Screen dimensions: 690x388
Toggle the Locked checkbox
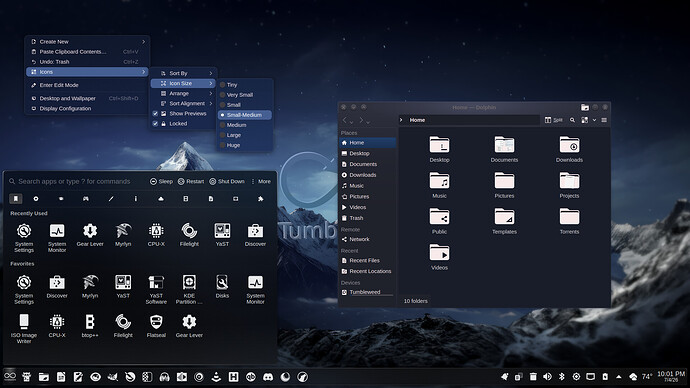(155, 124)
